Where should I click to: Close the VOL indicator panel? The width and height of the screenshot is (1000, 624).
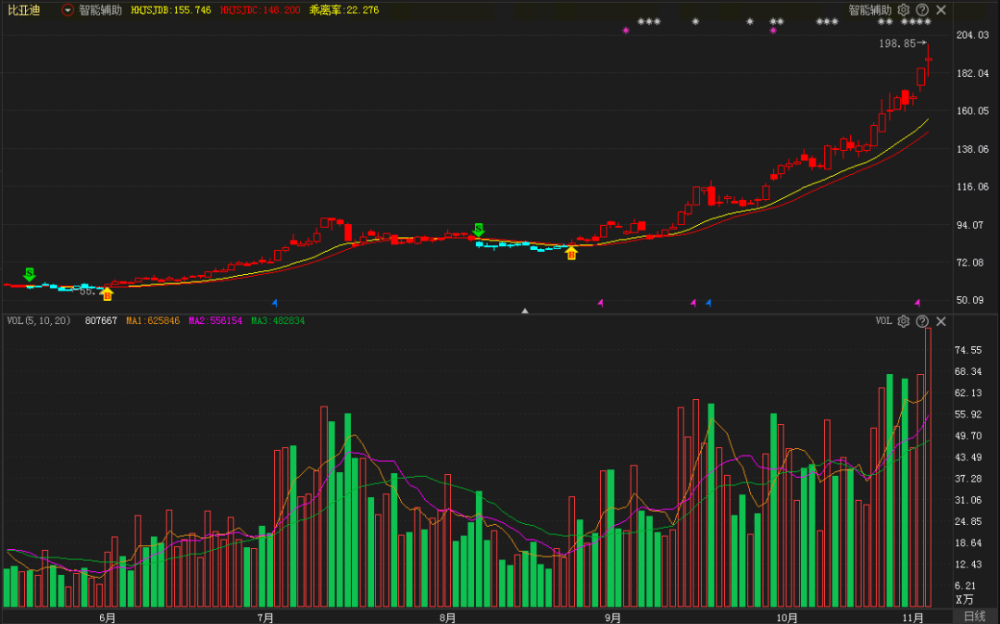click(x=941, y=321)
